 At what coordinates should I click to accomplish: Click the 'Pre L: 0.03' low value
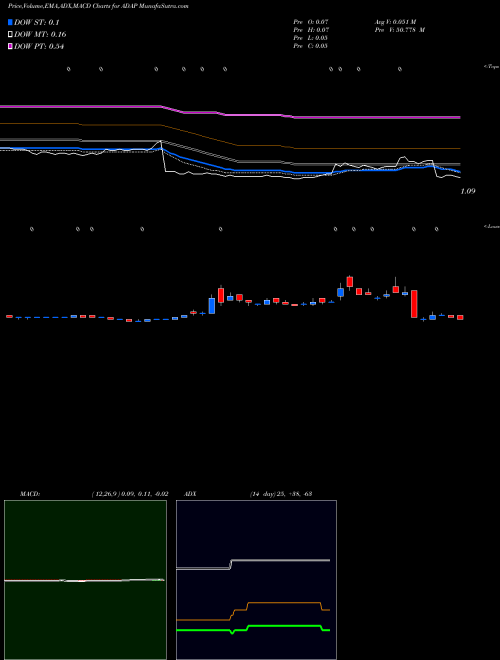click(311, 38)
